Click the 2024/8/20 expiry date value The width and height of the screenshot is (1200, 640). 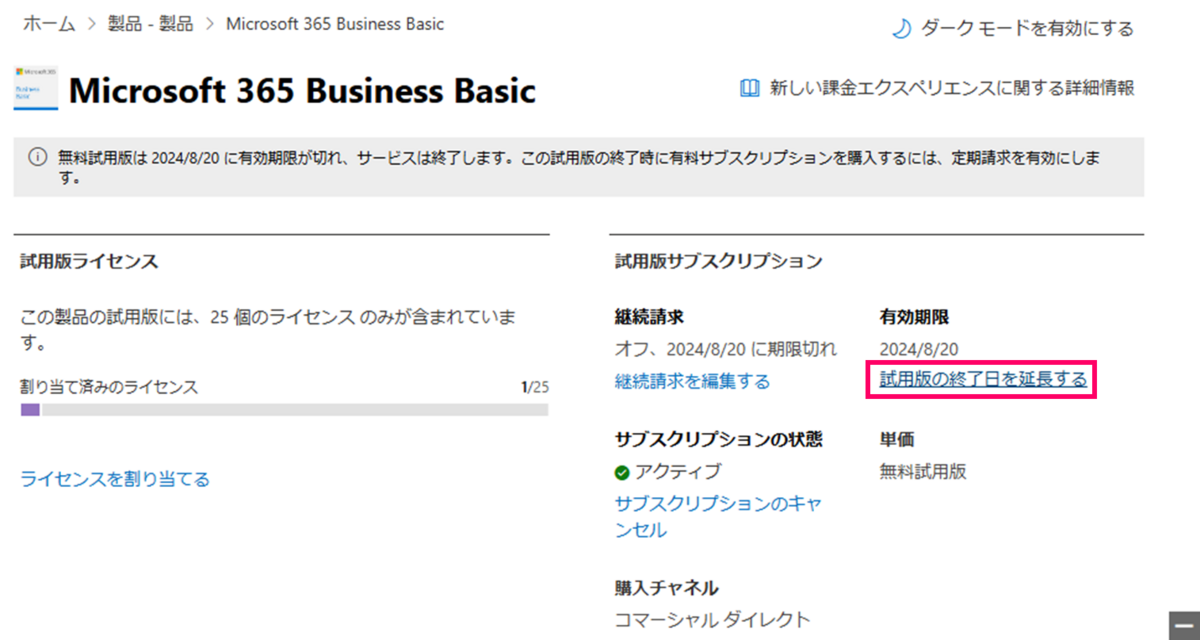[919, 349]
